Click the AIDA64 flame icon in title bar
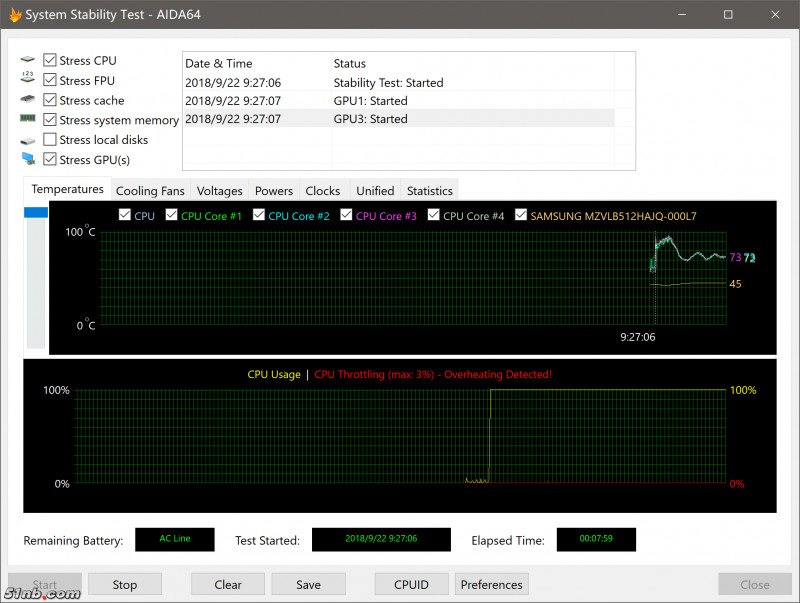This screenshot has width=800, height=603. click(x=15, y=15)
